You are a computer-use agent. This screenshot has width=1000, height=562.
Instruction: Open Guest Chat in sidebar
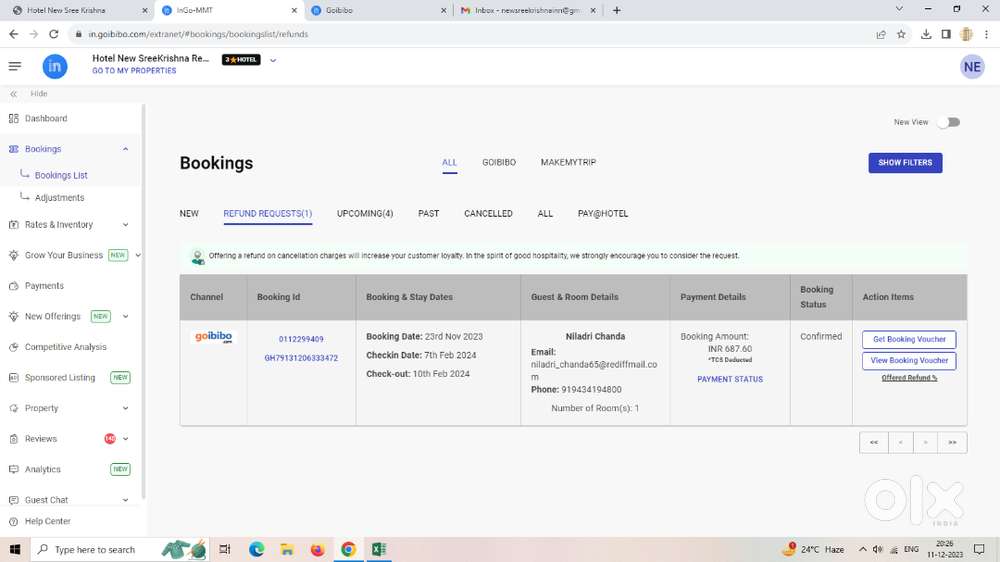pos(46,500)
